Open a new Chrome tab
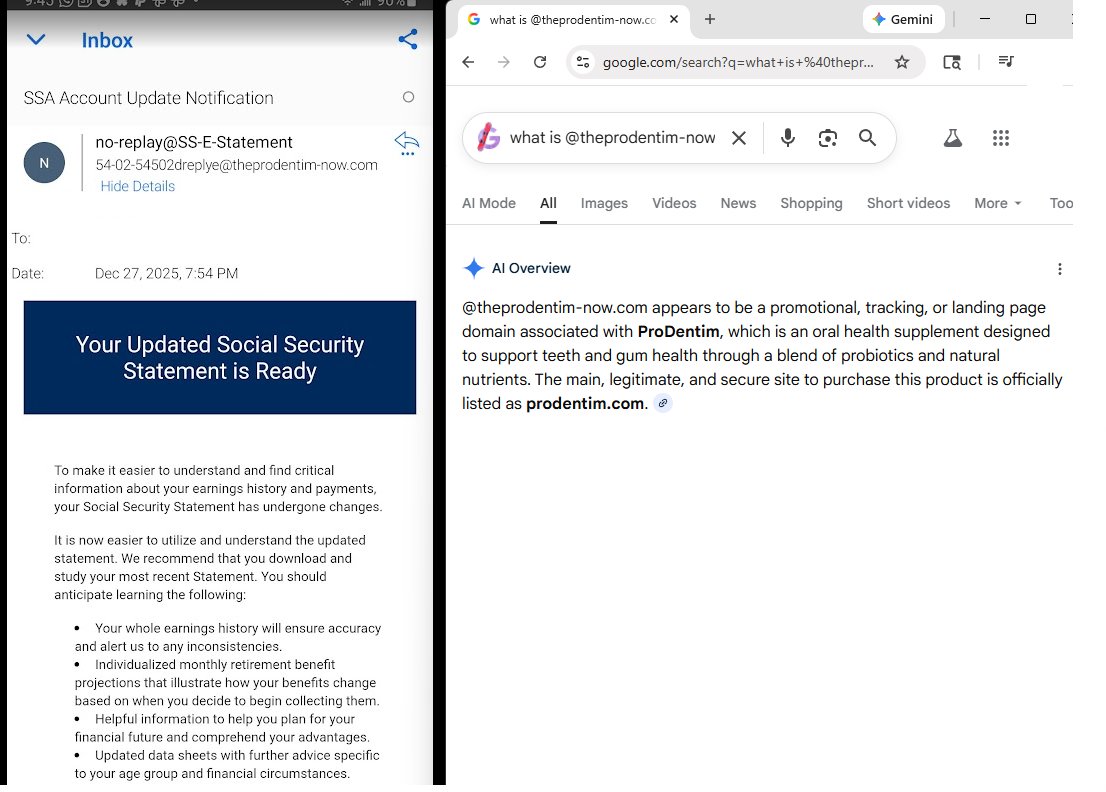The image size is (1106, 792). coord(710,20)
